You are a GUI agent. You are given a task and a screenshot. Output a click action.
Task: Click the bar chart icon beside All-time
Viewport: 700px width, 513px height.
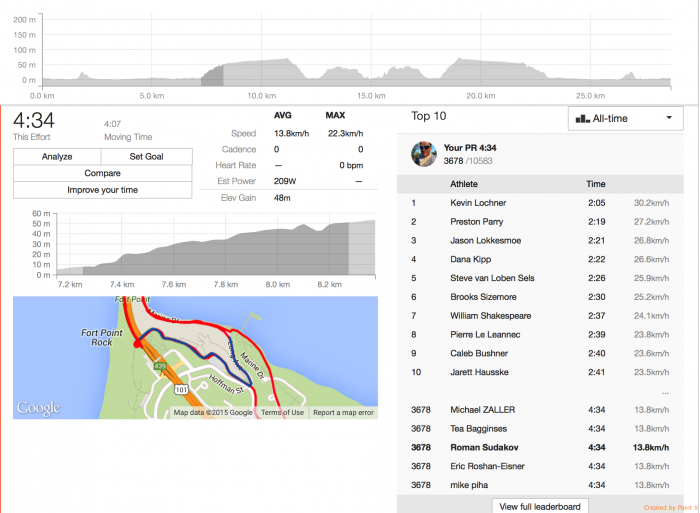coord(582,118)
